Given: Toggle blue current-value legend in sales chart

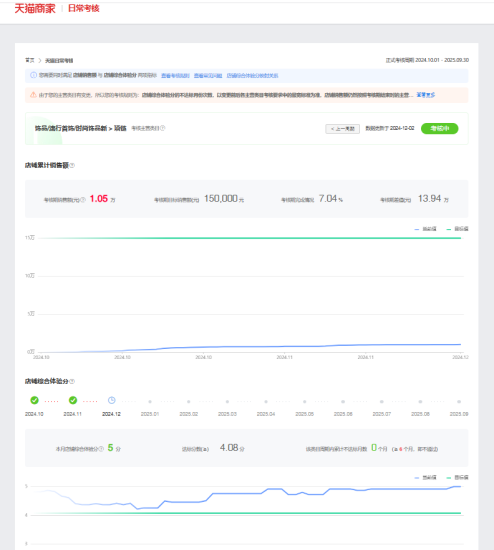Looking at the screenshot, I should (x=425, y=229).
